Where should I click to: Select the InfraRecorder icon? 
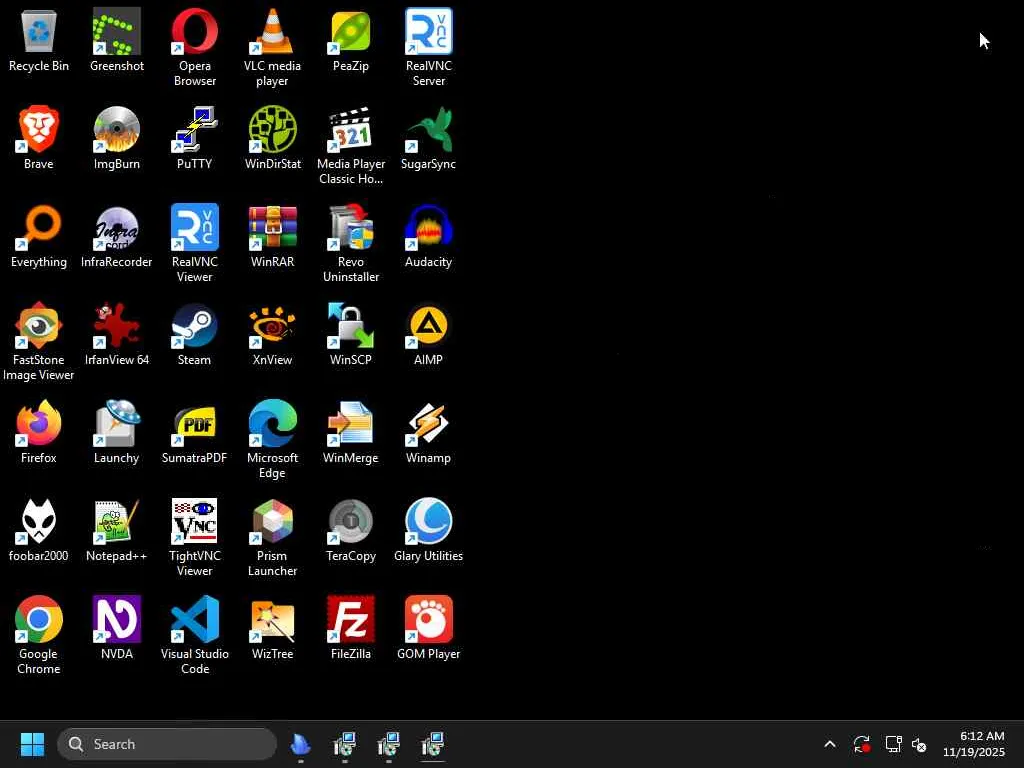[117, 236]
